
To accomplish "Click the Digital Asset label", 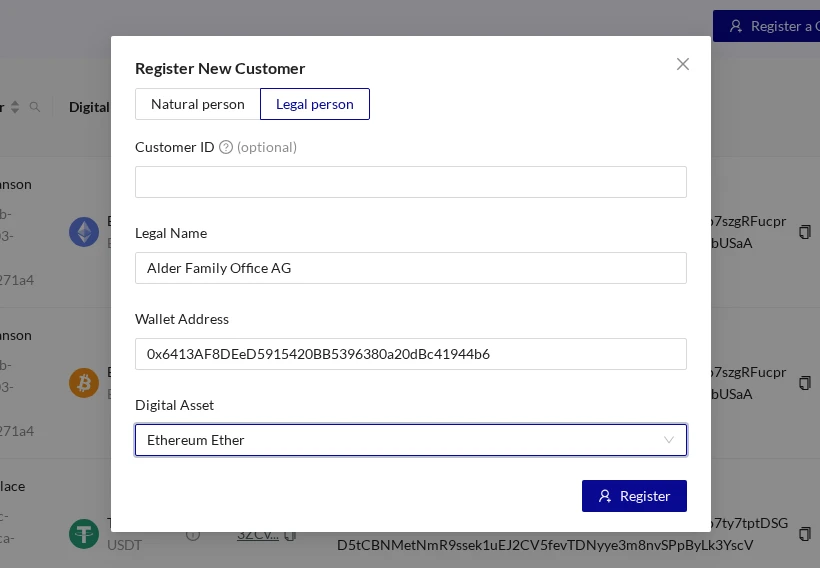I will click(175, 405).
